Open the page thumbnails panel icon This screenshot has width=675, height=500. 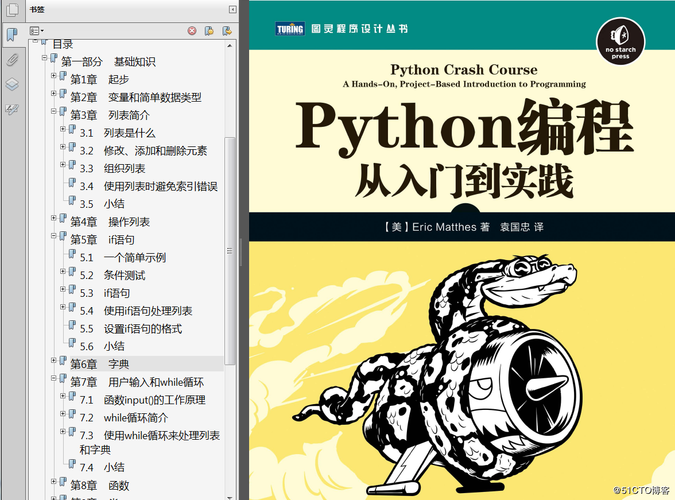pyautogui.click(x=12, y=9)
